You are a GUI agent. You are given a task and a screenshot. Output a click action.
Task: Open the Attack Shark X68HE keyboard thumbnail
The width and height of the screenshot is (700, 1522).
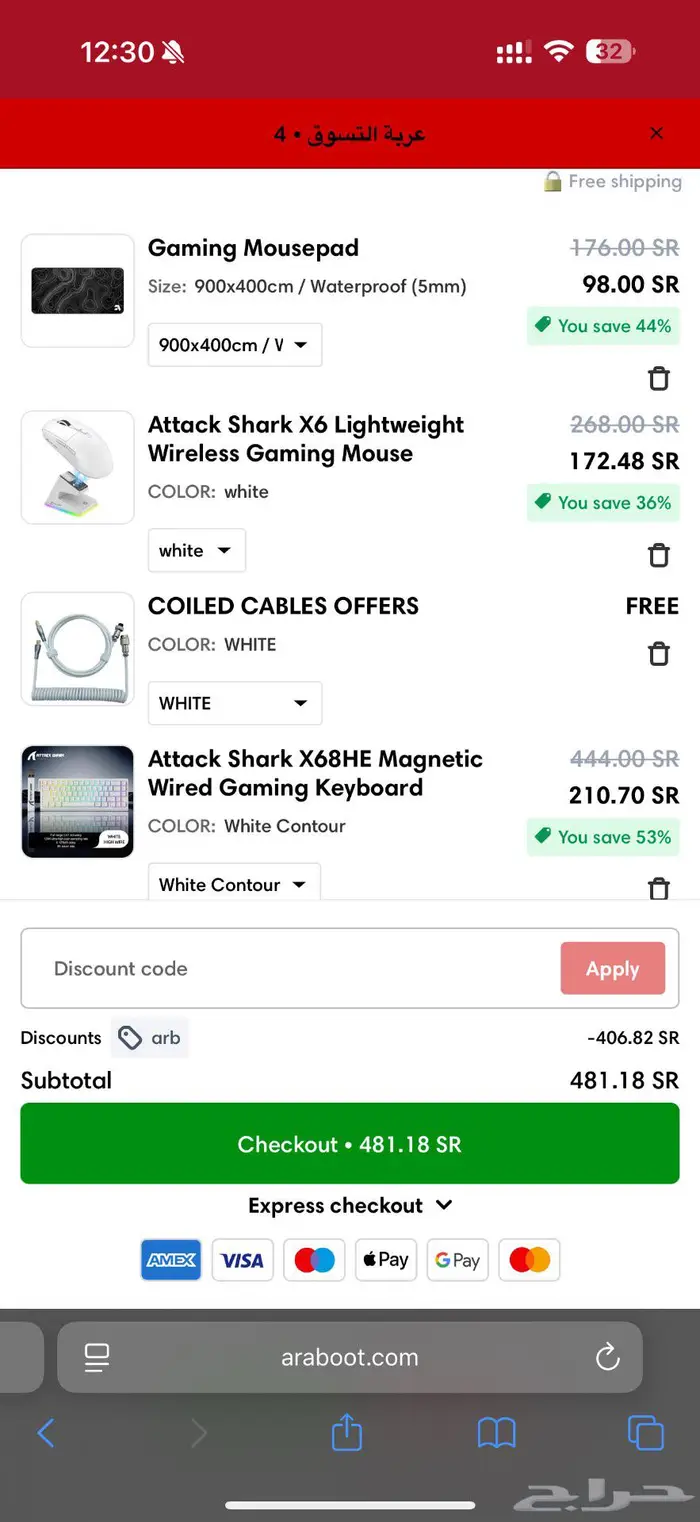(x=78, y=802)
